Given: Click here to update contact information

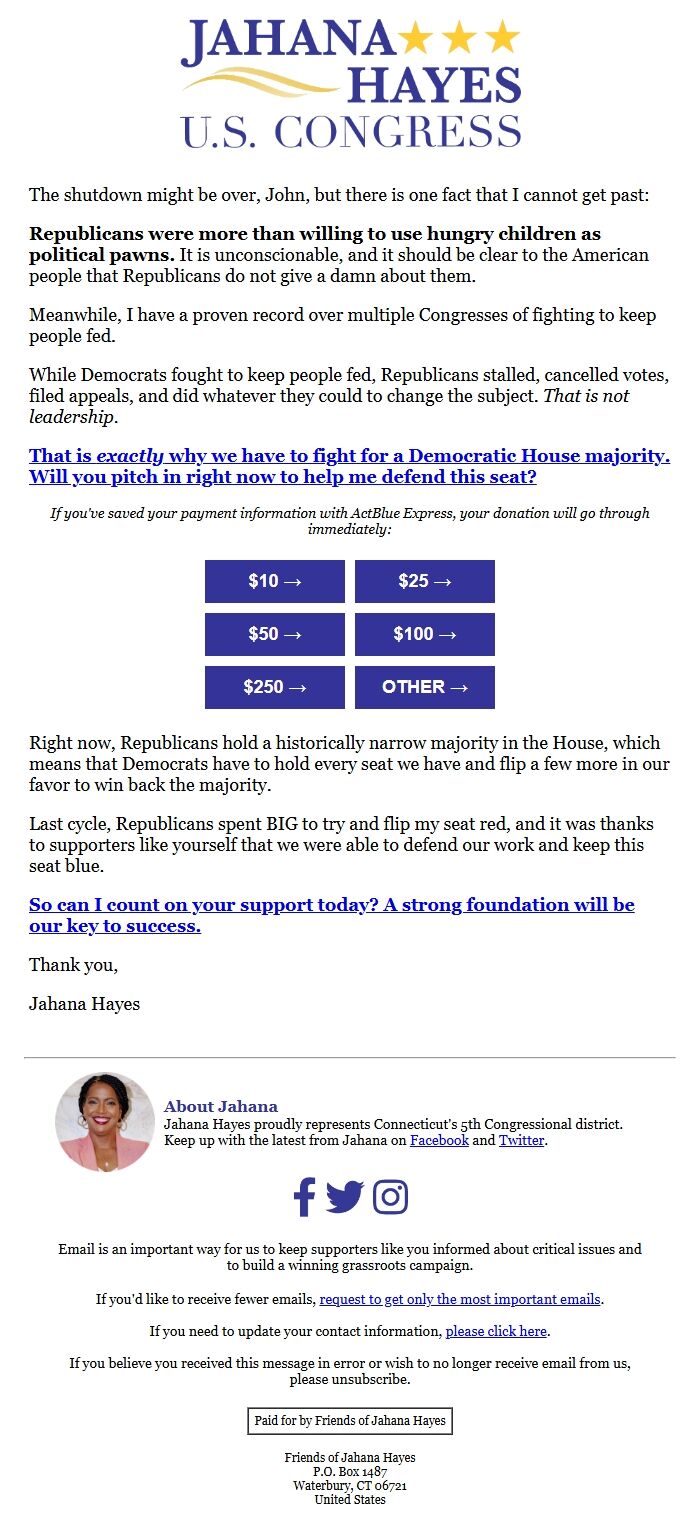Looking at the screenshot, I should pos(497,1331).
